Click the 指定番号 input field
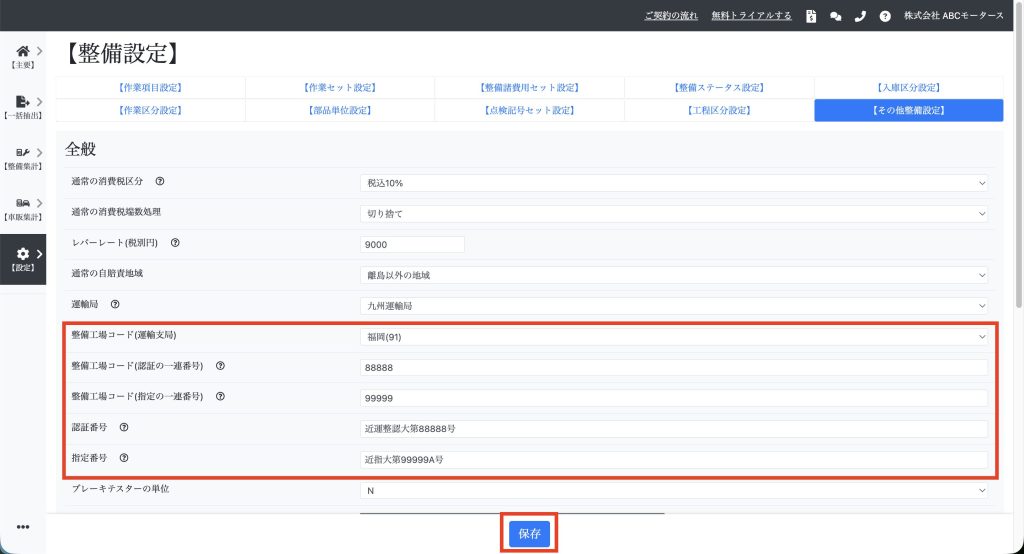The image size is (1024, 554). tap(674, 460)
